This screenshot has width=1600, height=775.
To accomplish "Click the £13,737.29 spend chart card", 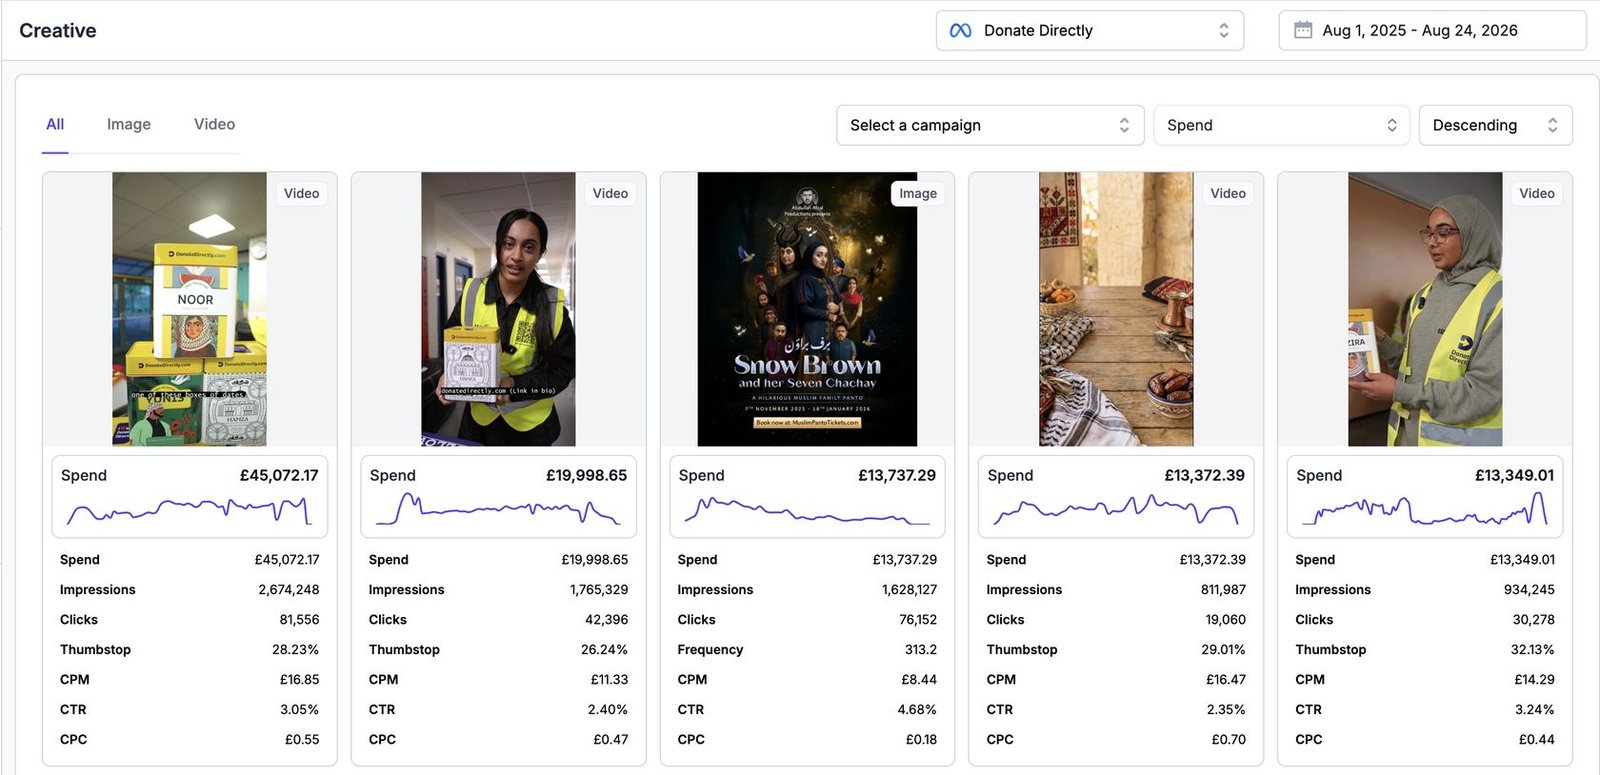I will (x=807, y=496).
